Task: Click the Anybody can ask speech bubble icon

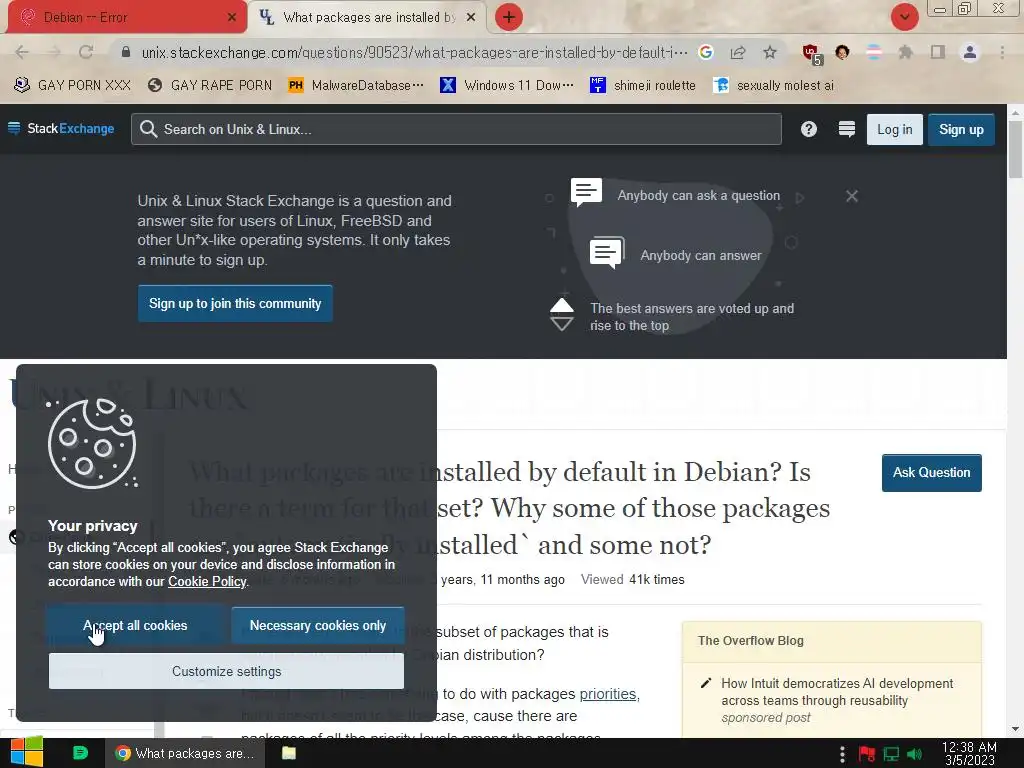Action: point(586,193)
